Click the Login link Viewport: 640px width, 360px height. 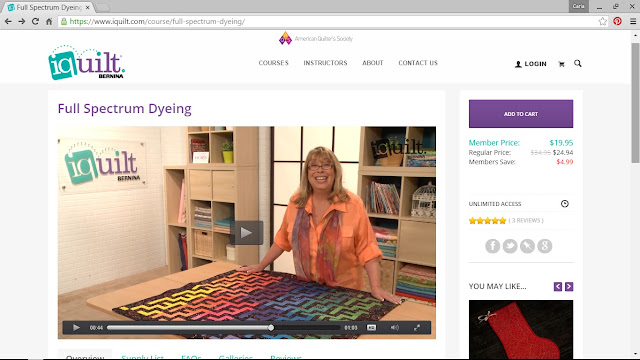coord(531,64)
